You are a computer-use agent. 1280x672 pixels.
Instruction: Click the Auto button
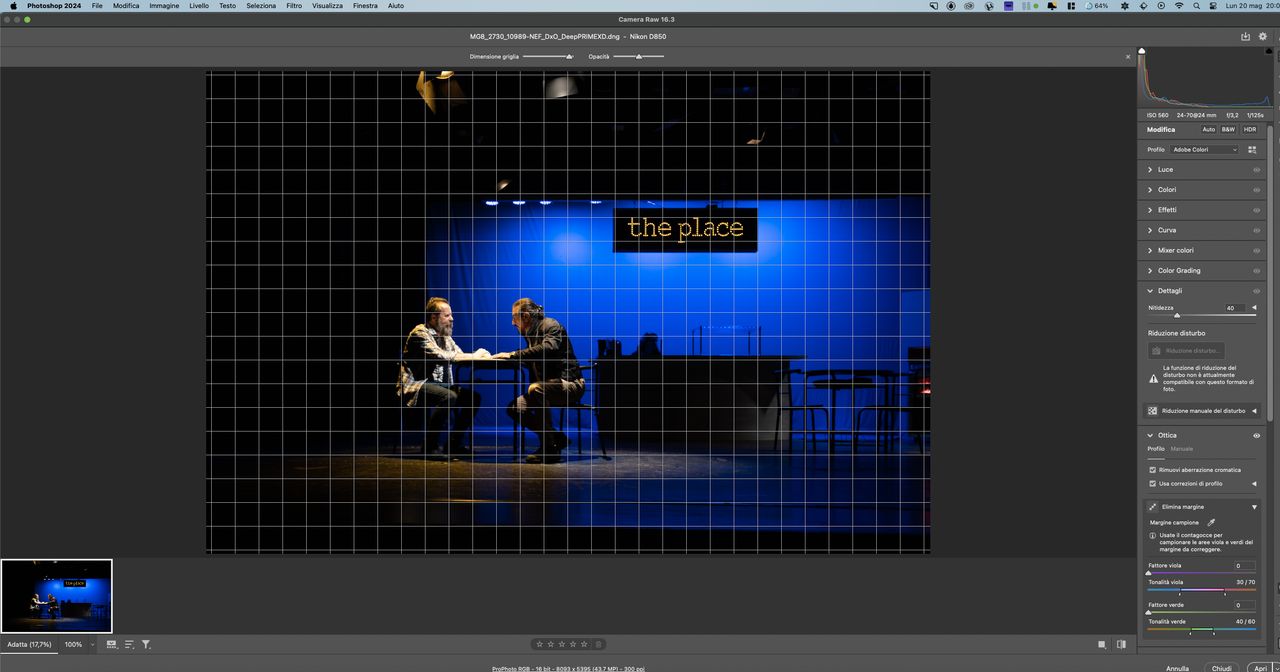[1209, 129]
